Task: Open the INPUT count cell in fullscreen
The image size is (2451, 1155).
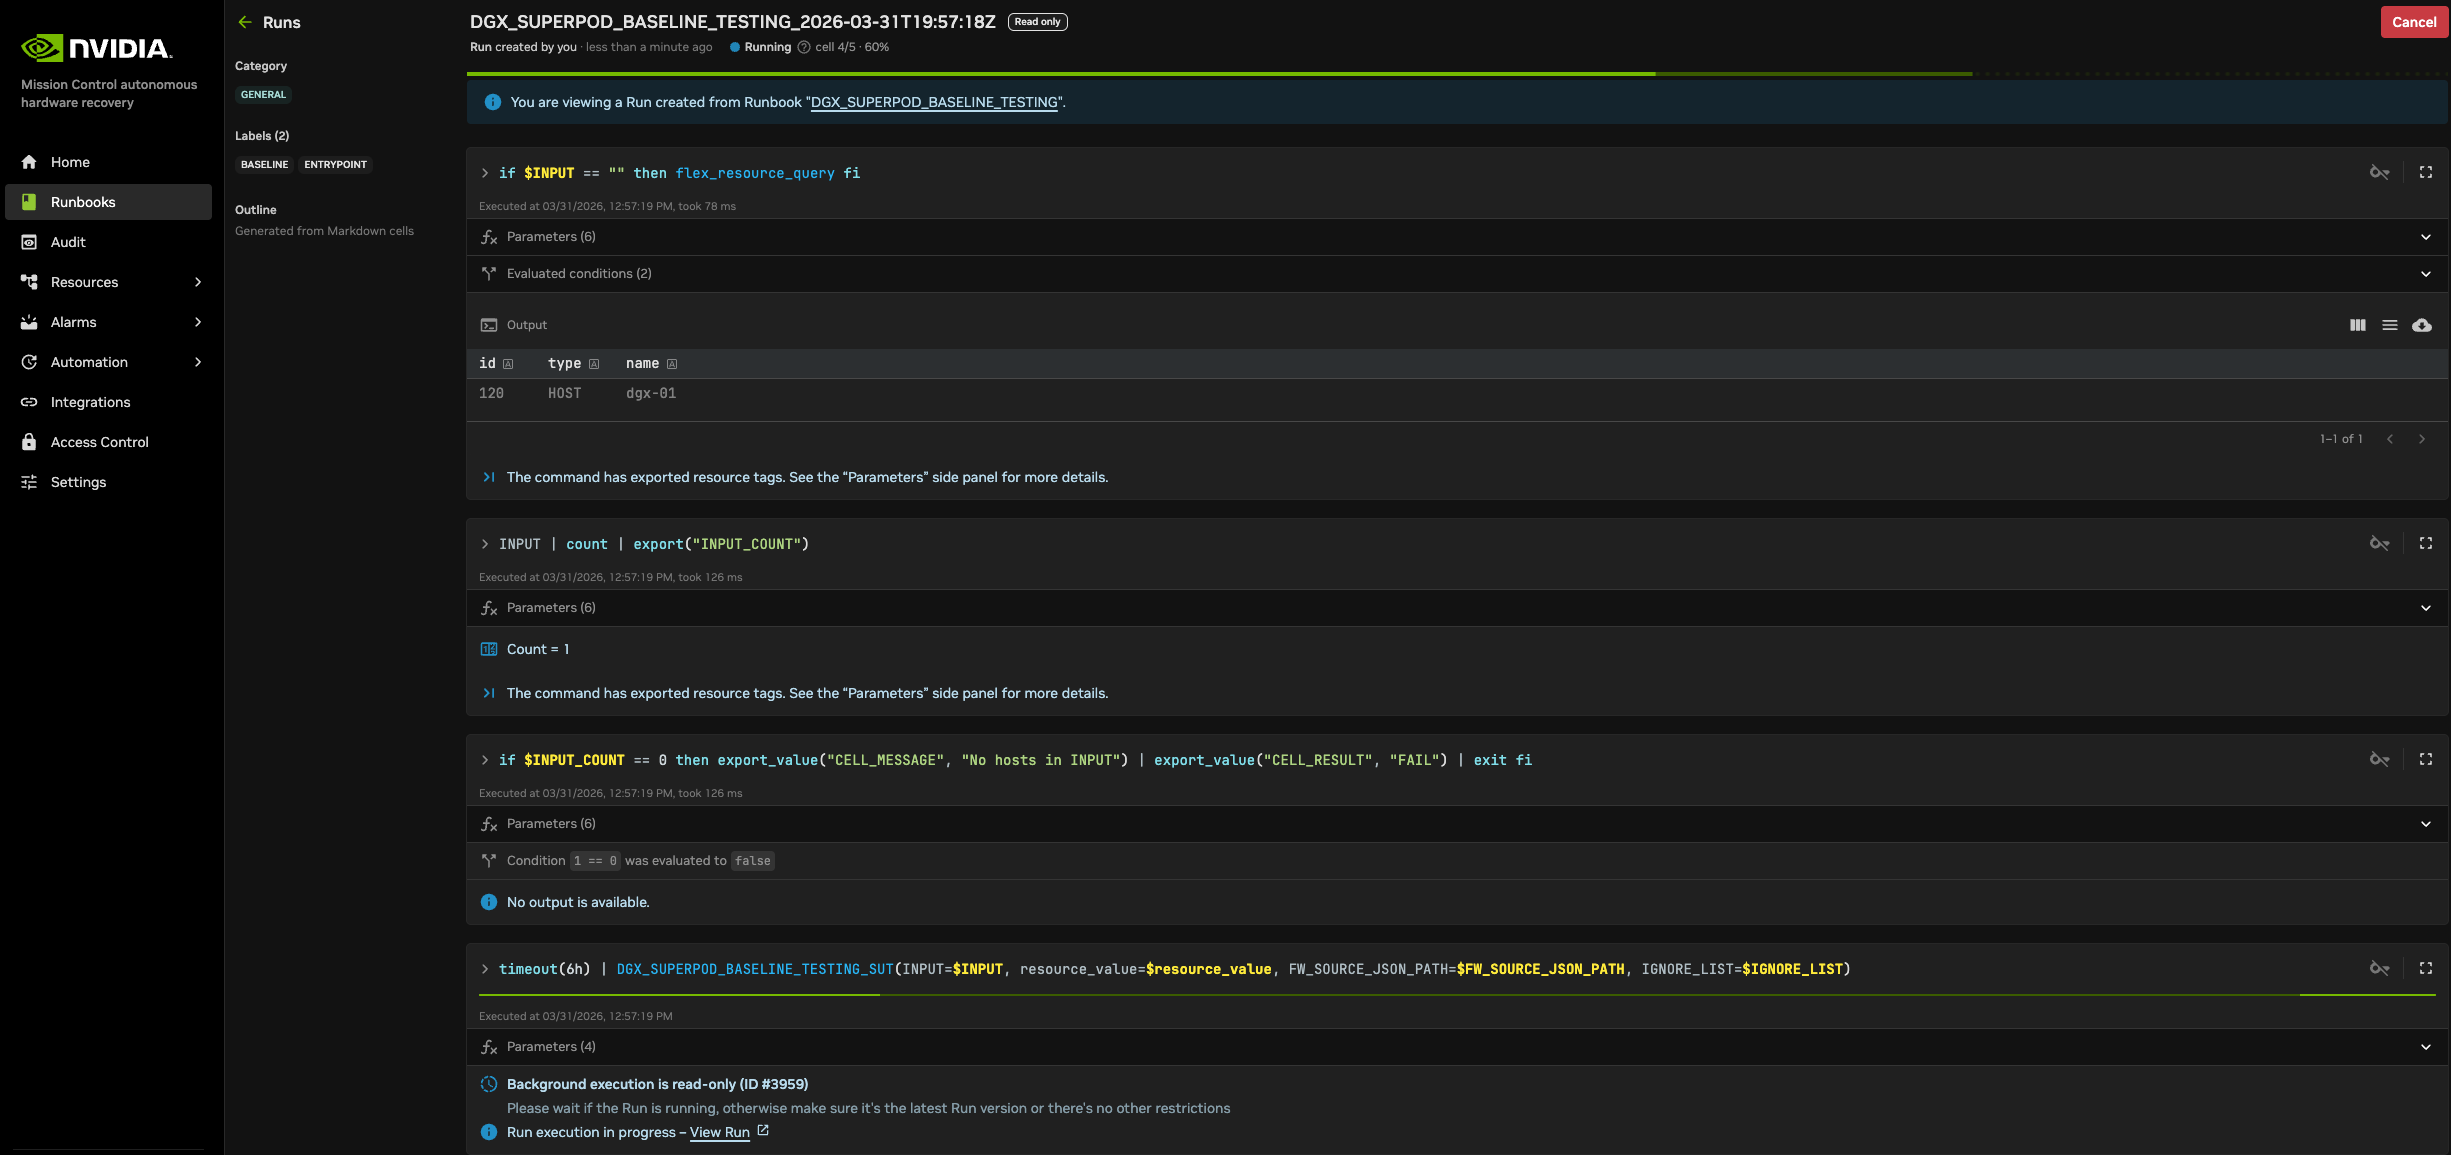Action: [x=2425, y=544]
